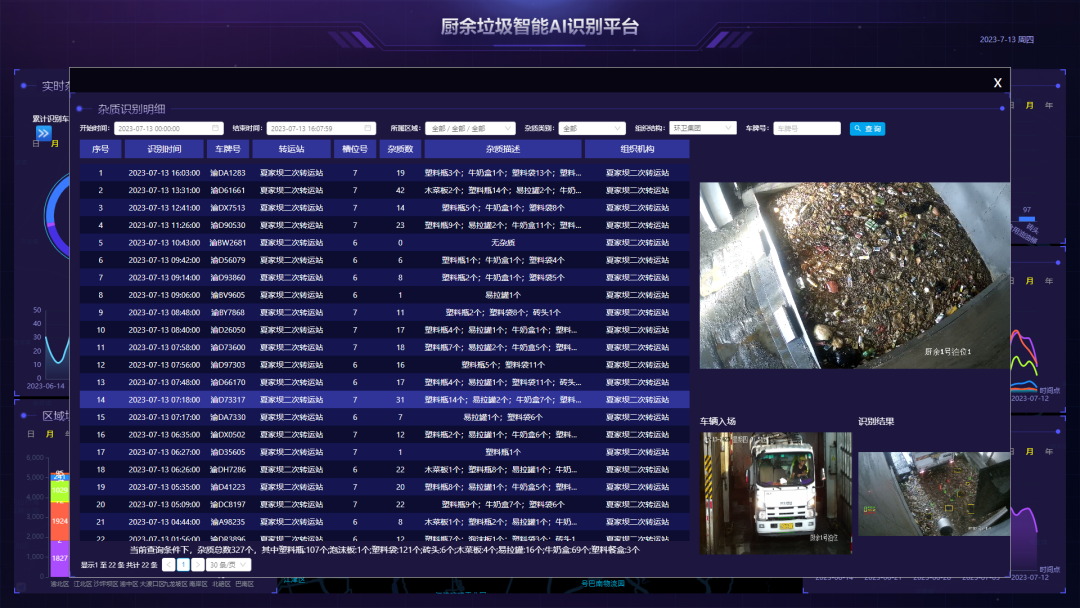
Task: Click the 转运站 column header
Action: (x=291, y=149)
